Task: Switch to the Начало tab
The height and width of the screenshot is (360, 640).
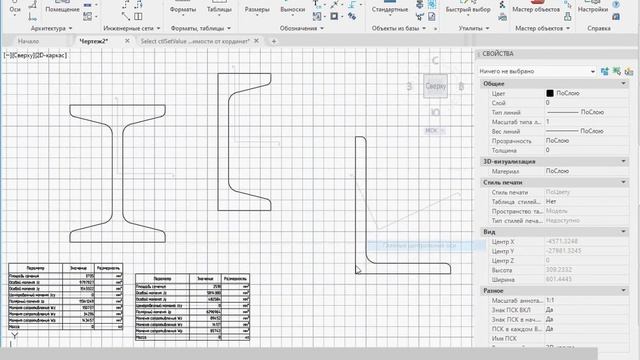Action: 28,41
